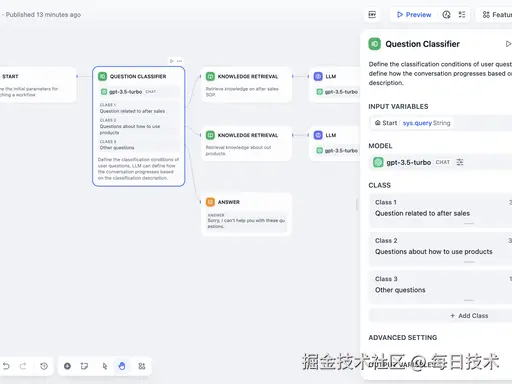Open the Features button

tap(496, 15)
